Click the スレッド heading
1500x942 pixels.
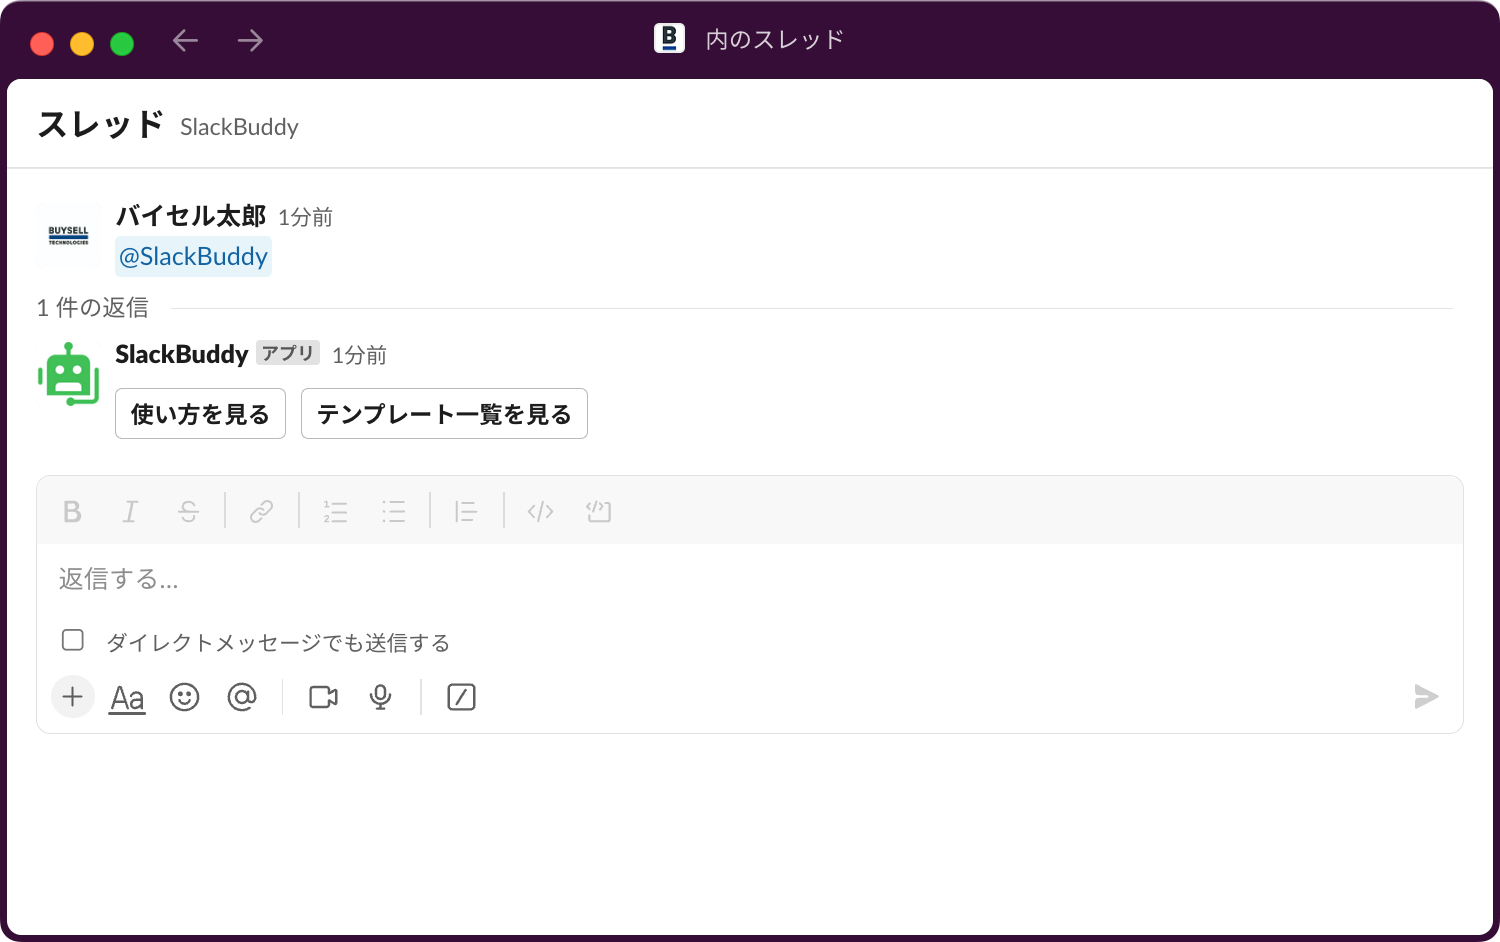(x=101, y=125)
